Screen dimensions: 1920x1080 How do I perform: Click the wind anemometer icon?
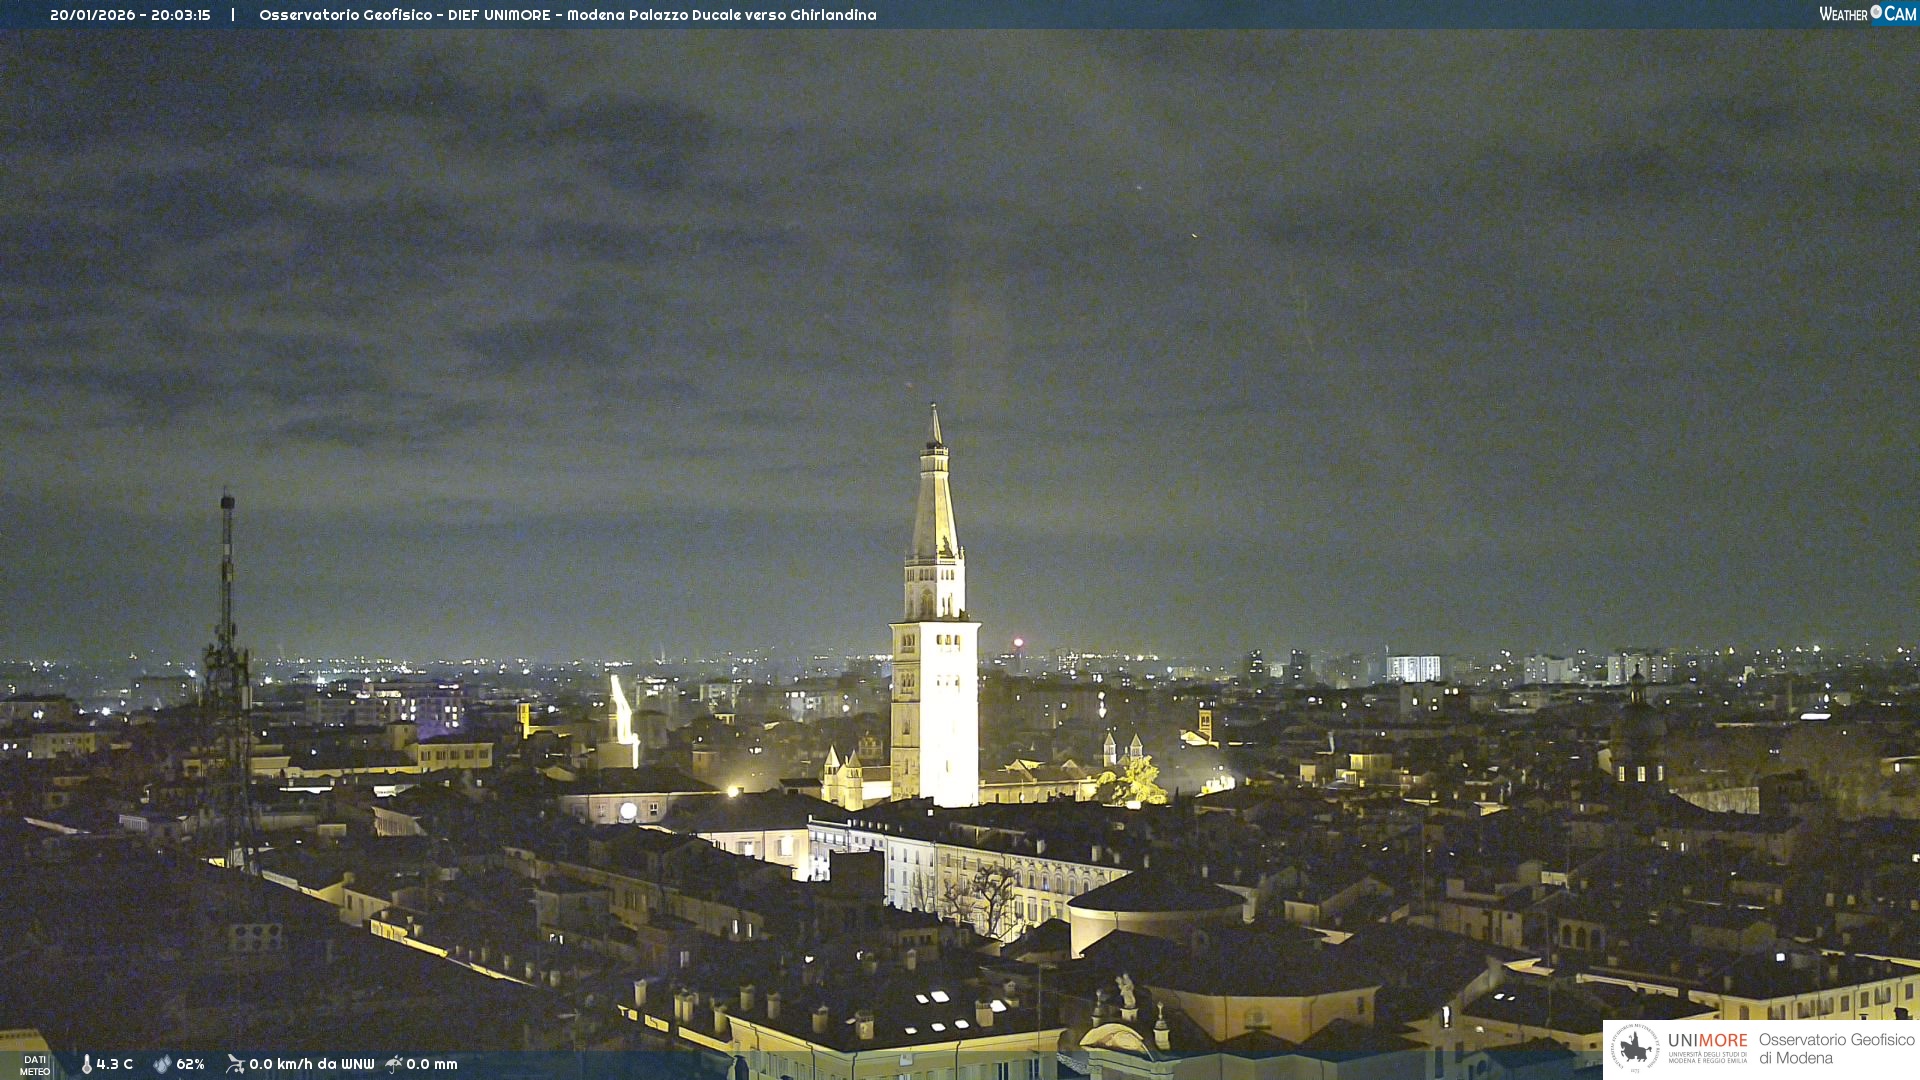click(x=235, y=1064)
